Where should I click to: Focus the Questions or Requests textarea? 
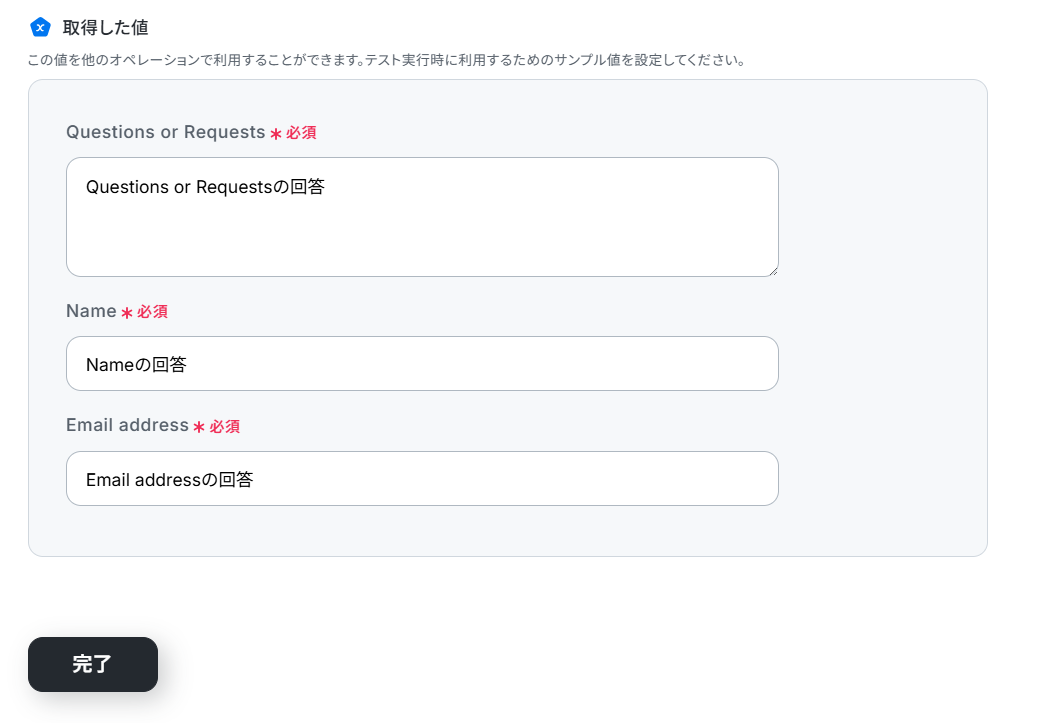(x=422, y=217)
